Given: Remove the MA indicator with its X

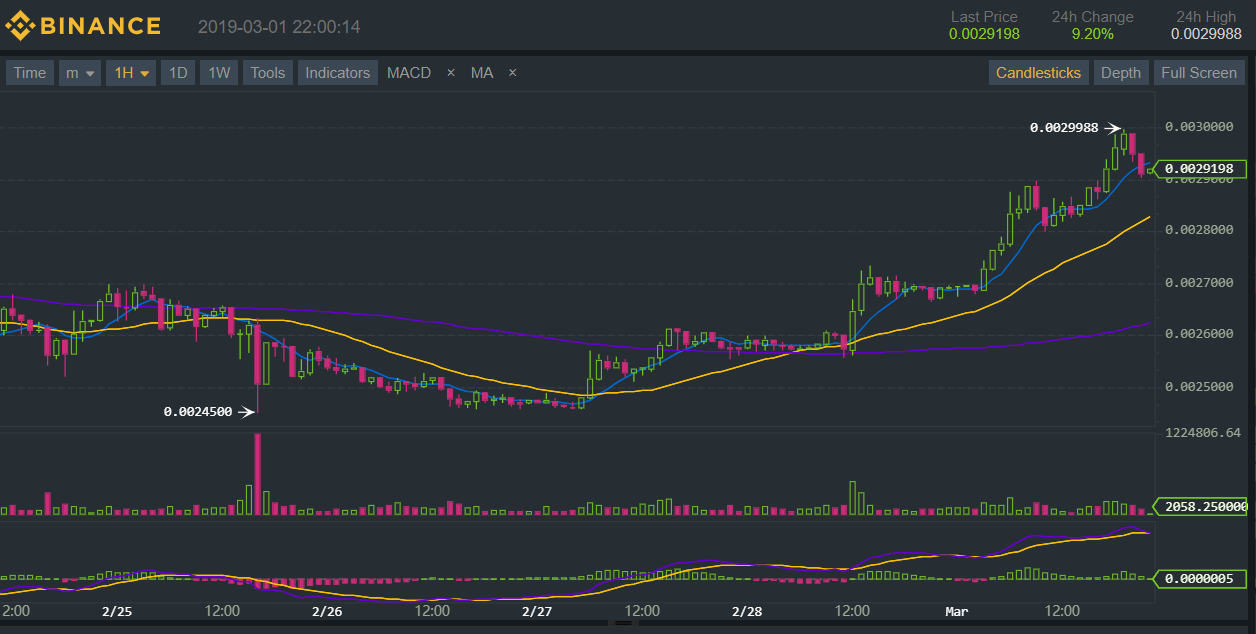Looking at the screenshot, I should pos(512,73).
